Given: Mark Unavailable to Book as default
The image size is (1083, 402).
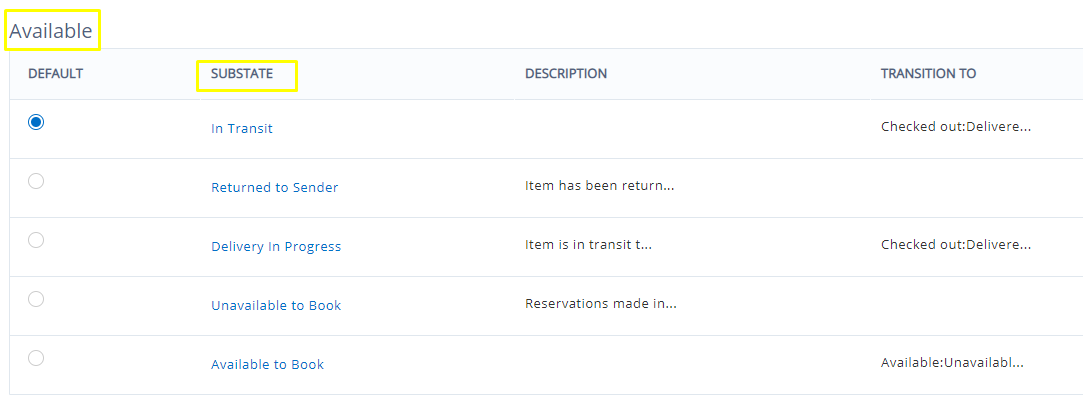Looking at the screenshot, I should (36, 299).
